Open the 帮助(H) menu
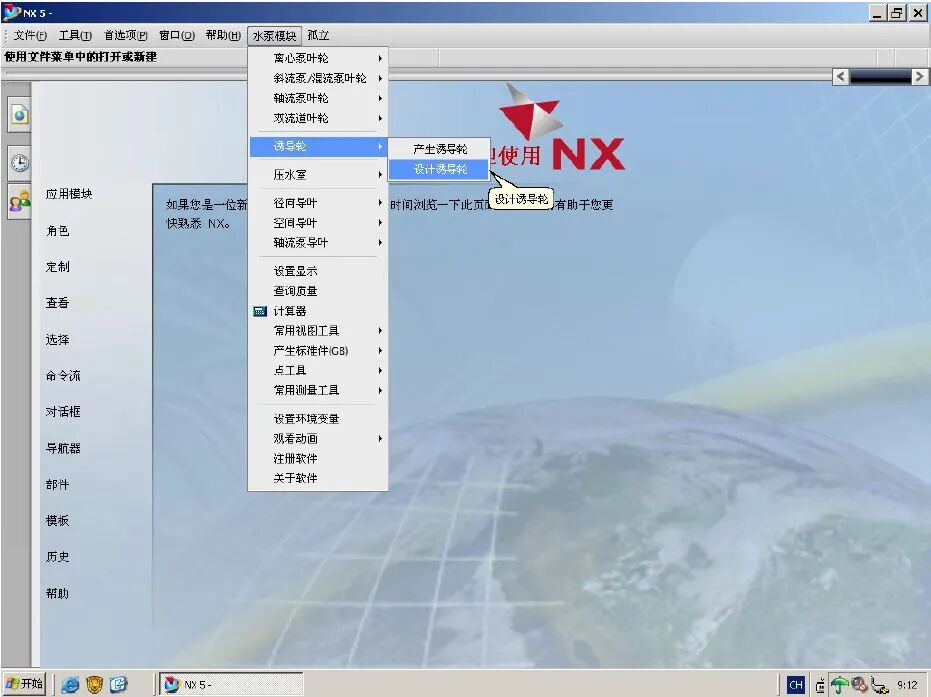931x697 pixels. pyautogui.click(x=223, y=36)
